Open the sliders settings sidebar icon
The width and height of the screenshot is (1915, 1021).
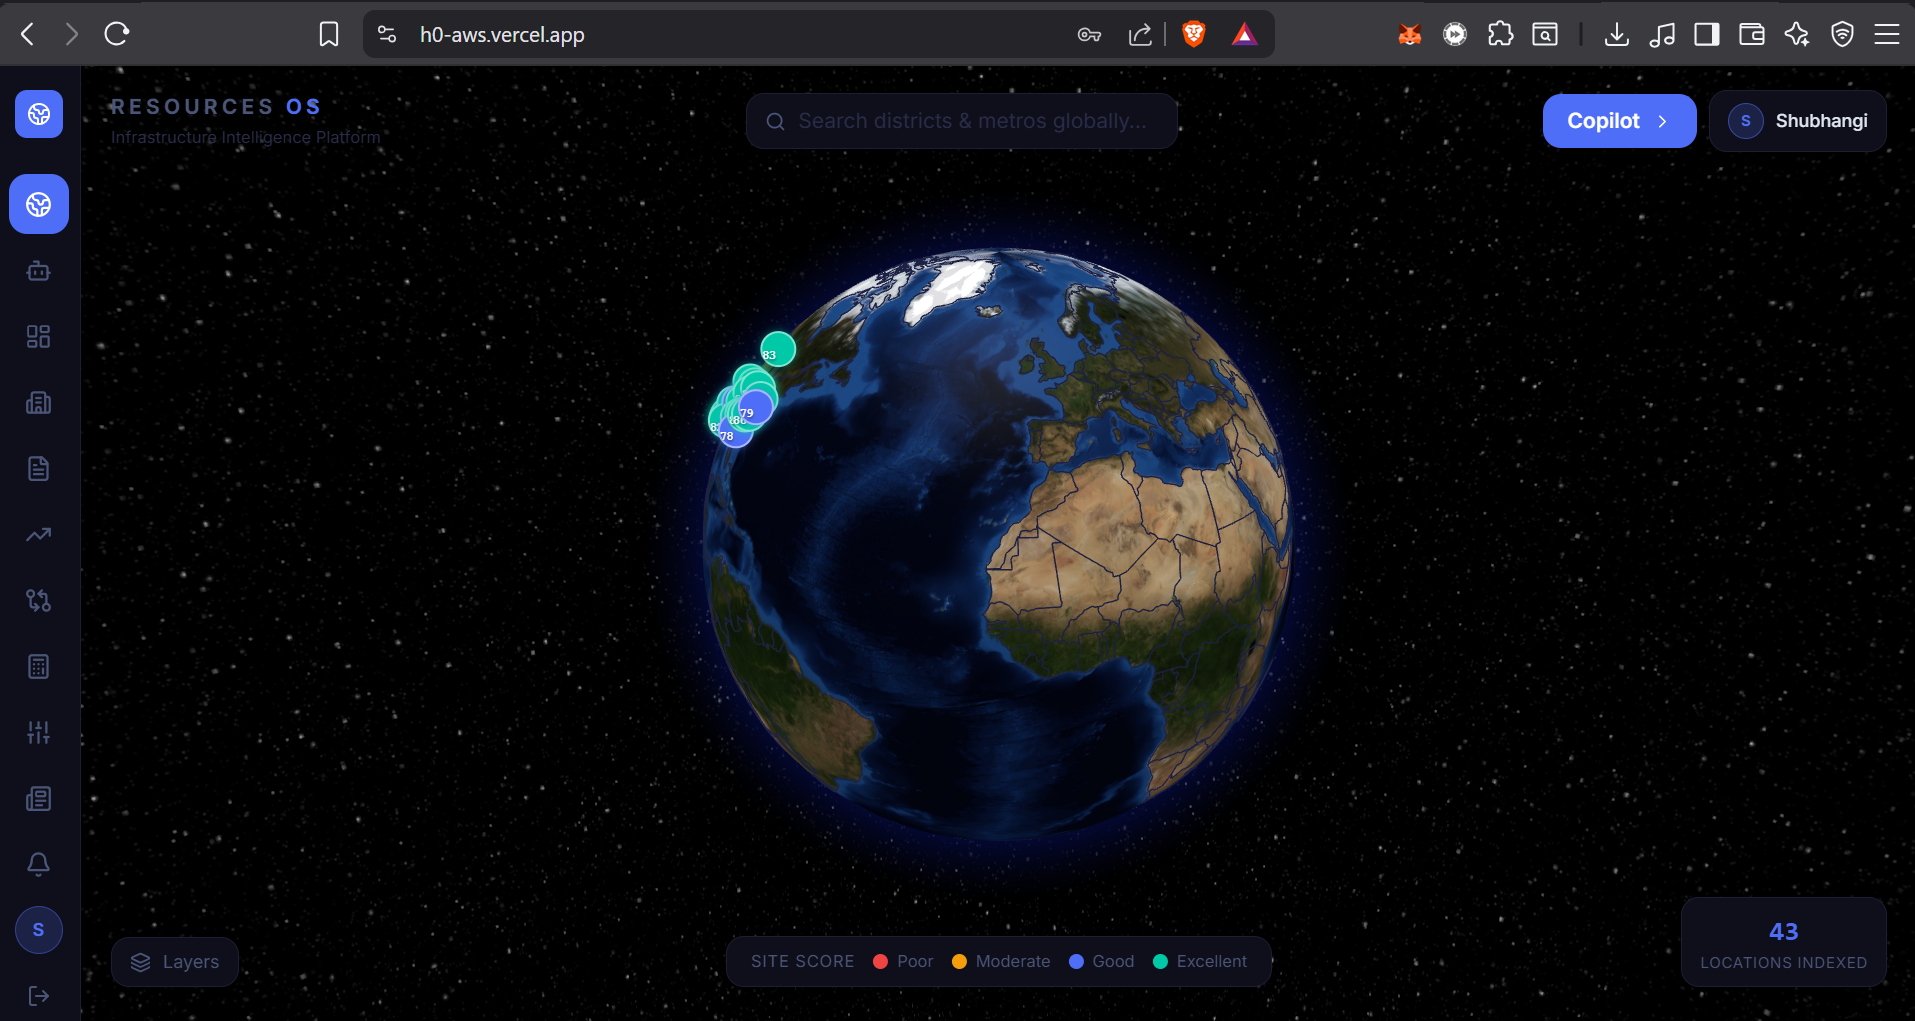(x=38, y=733)
